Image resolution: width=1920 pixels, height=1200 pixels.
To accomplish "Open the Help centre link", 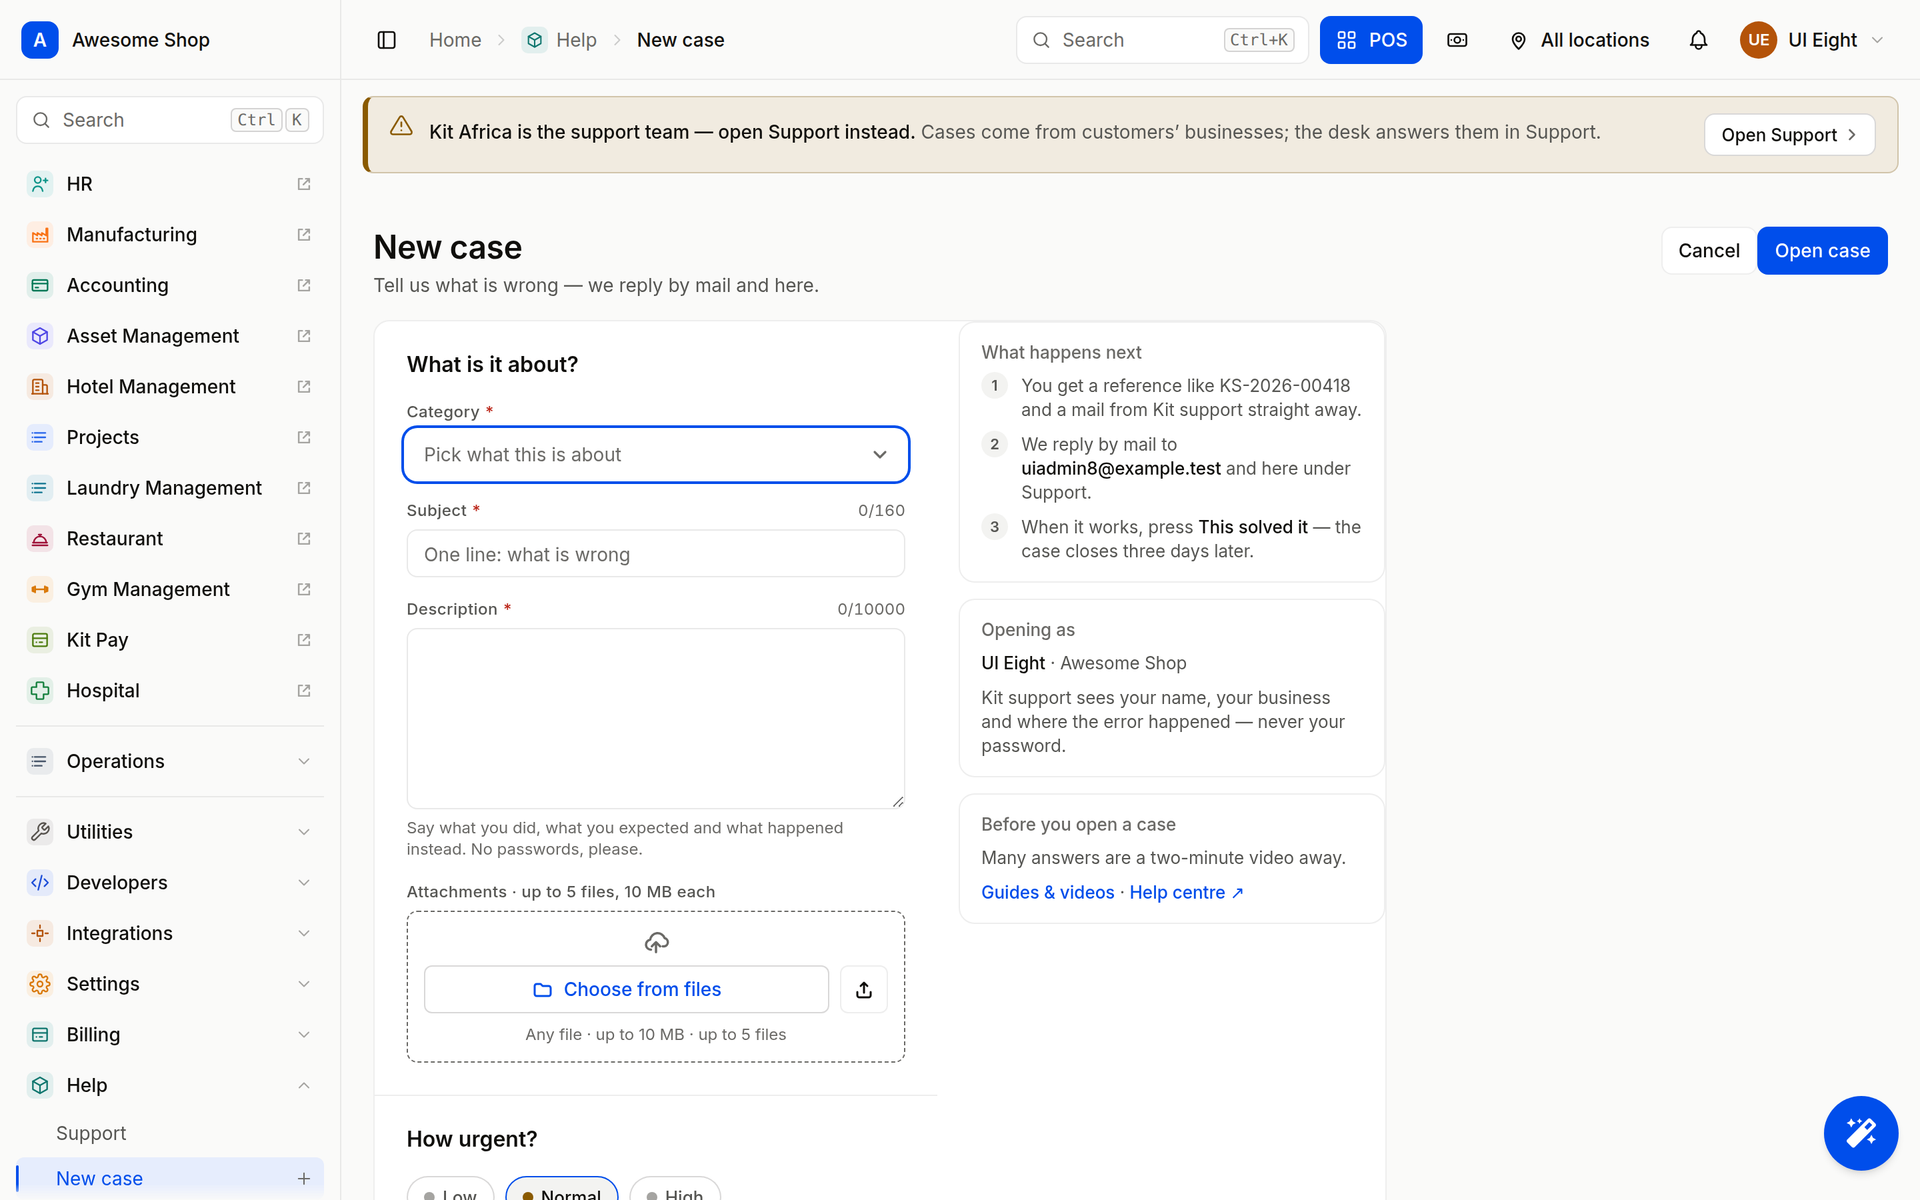I will [x=1186, y=893].
